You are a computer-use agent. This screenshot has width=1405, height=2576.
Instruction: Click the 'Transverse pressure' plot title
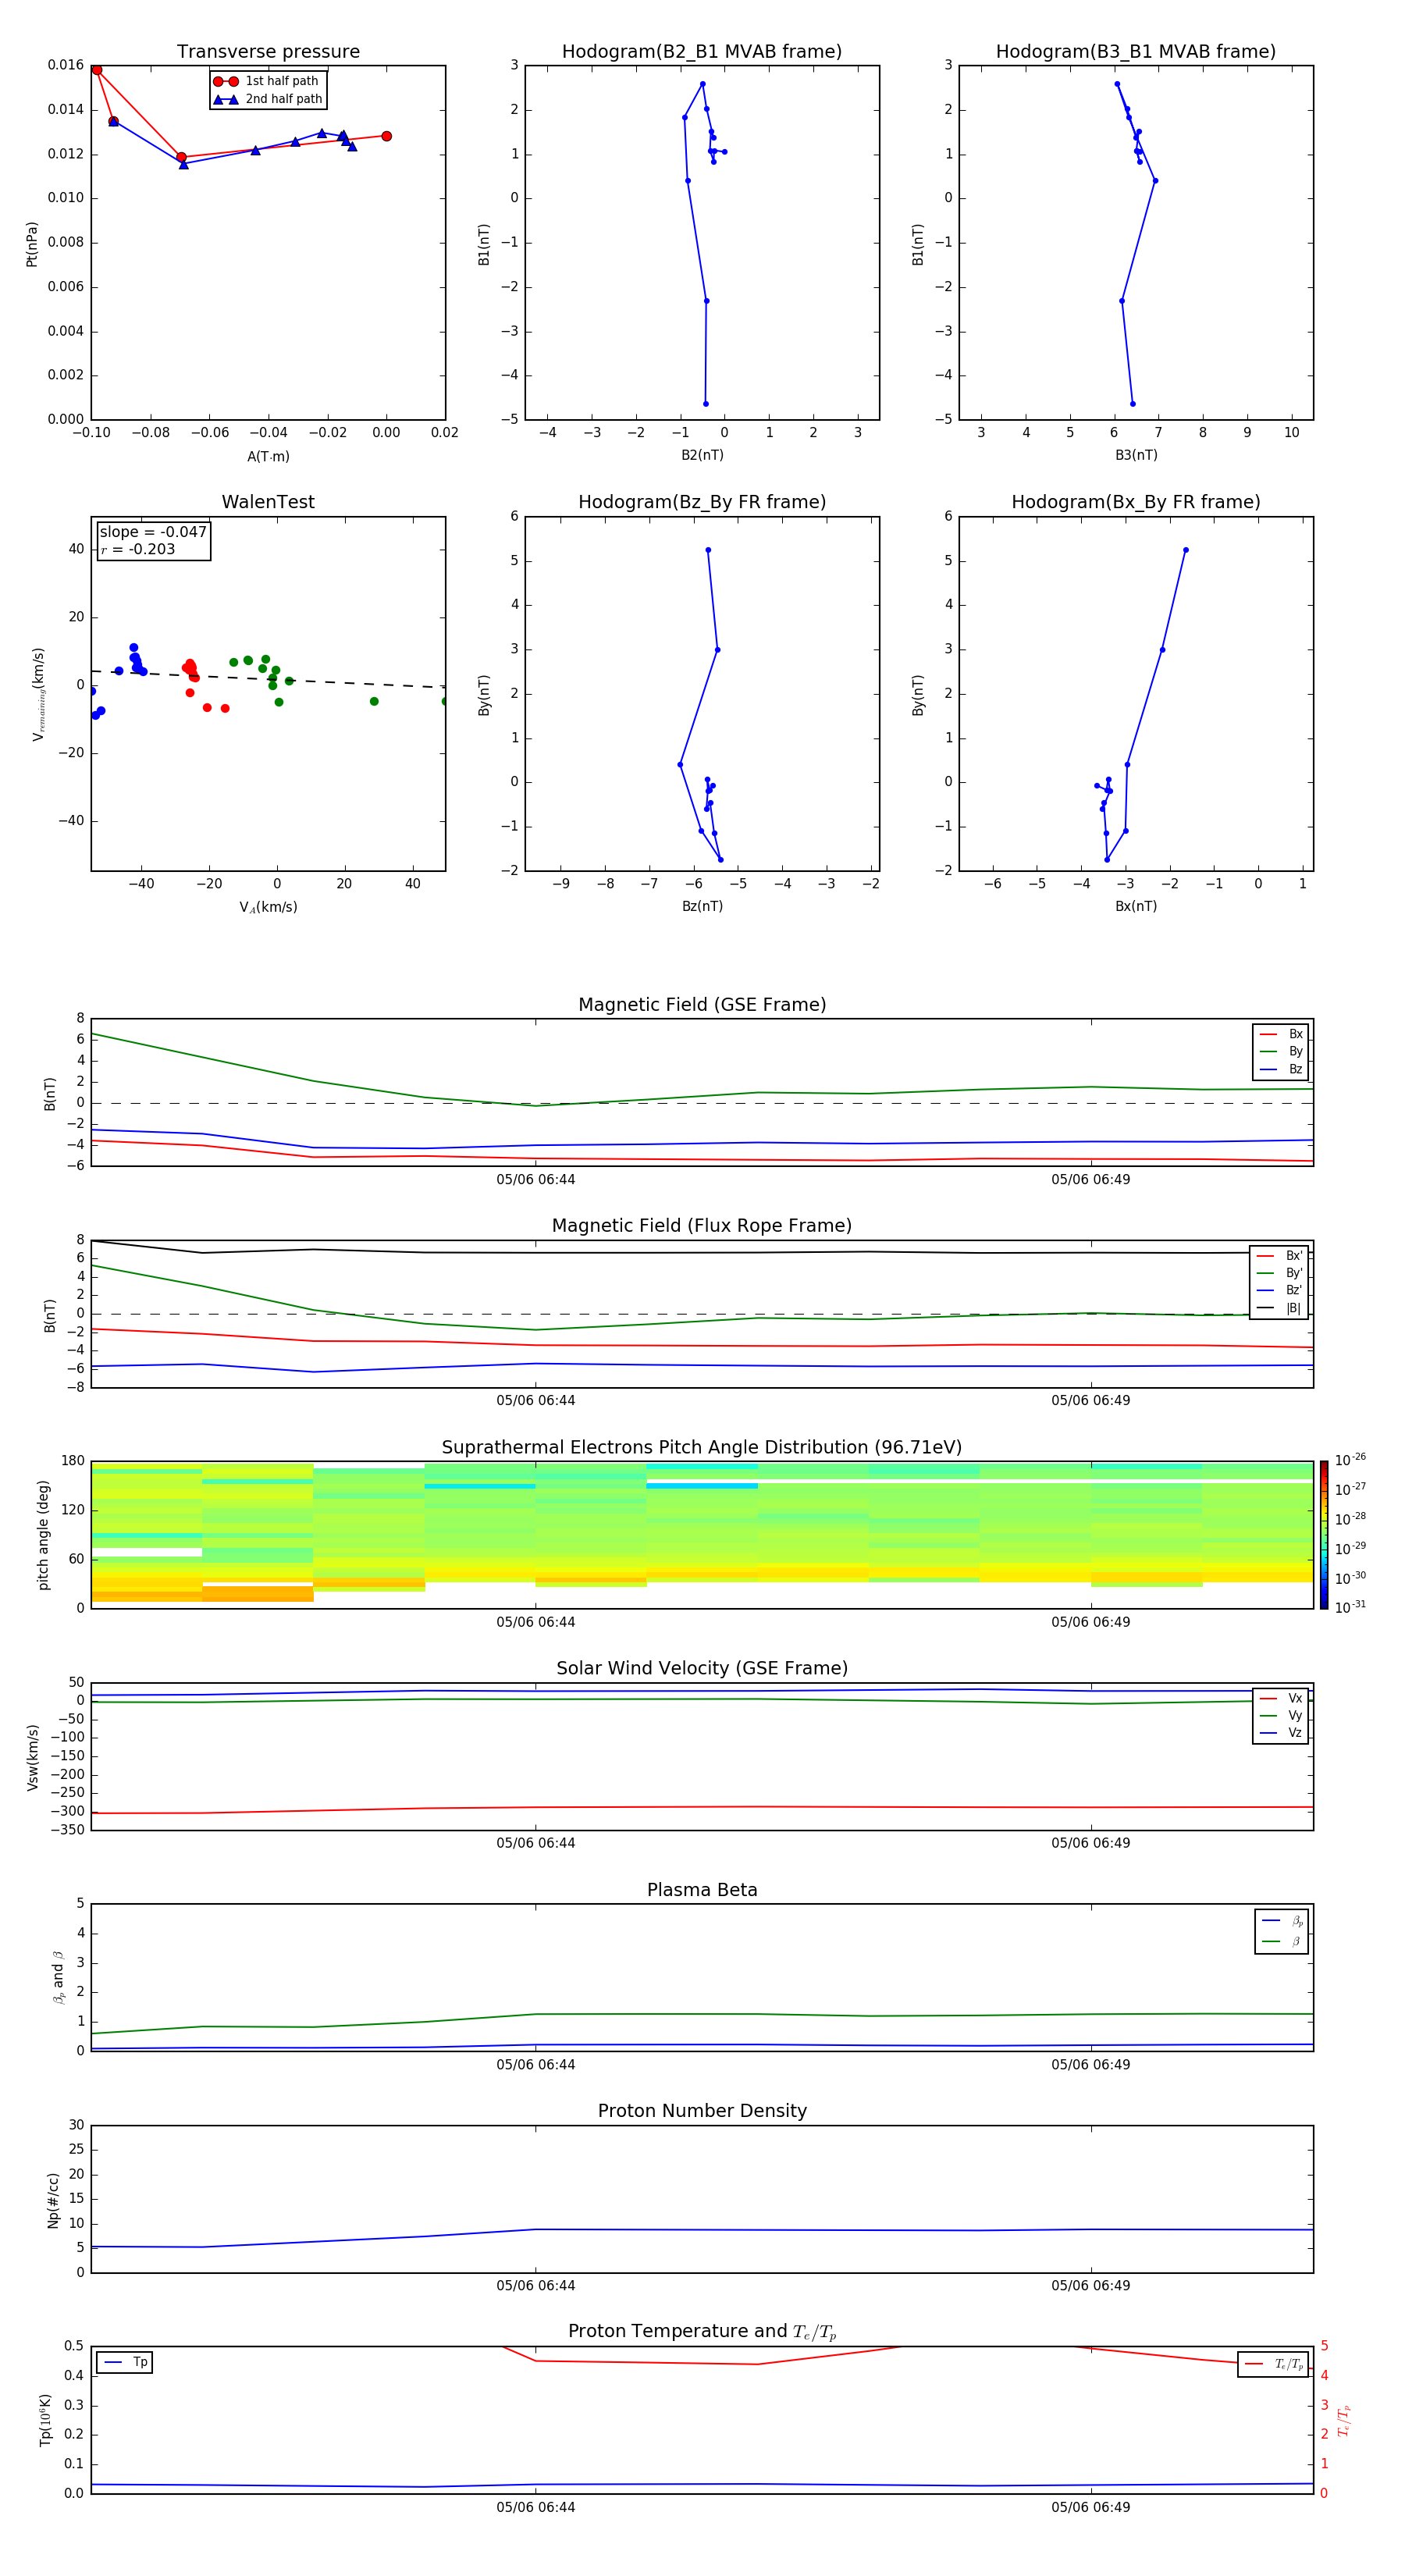pyautogui.click(x=268, y=52)
